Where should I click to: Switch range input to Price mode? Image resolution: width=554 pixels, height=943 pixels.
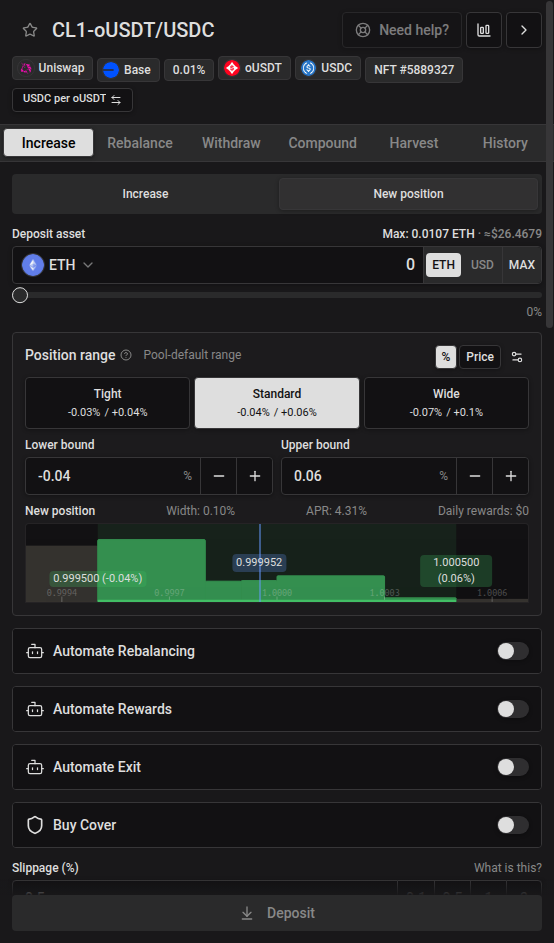[480, 357]
